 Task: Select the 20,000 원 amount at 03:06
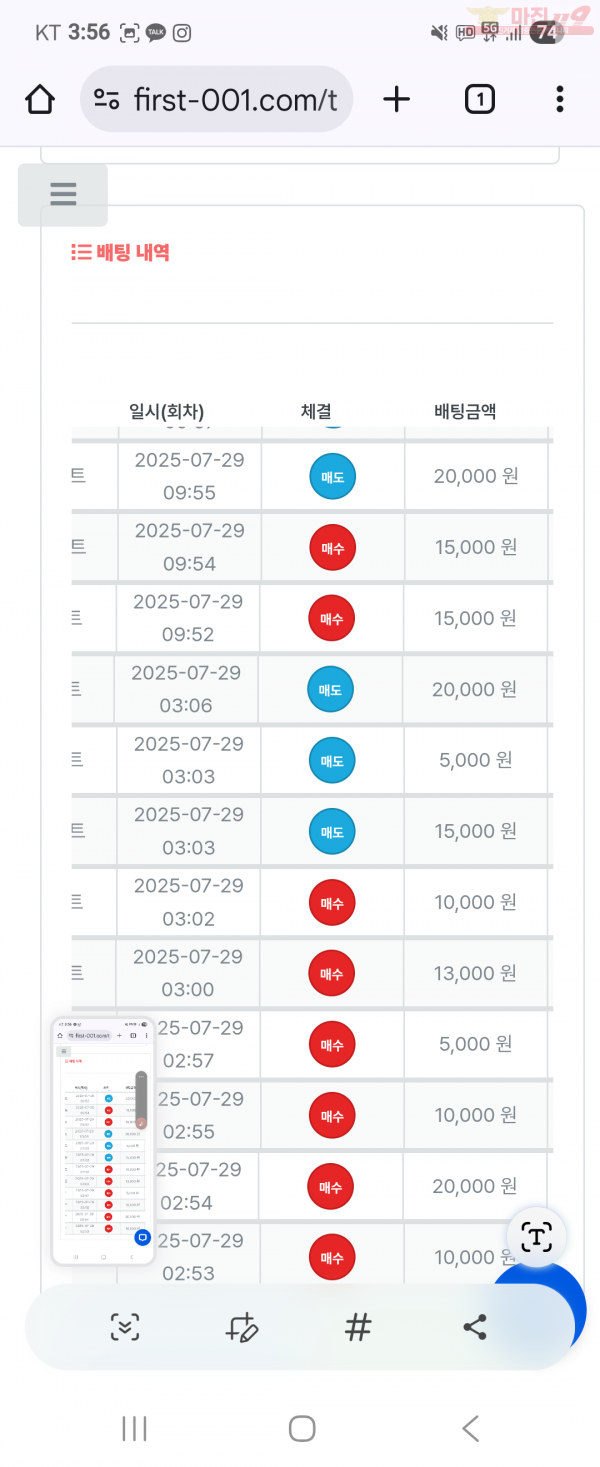(475, 689)
